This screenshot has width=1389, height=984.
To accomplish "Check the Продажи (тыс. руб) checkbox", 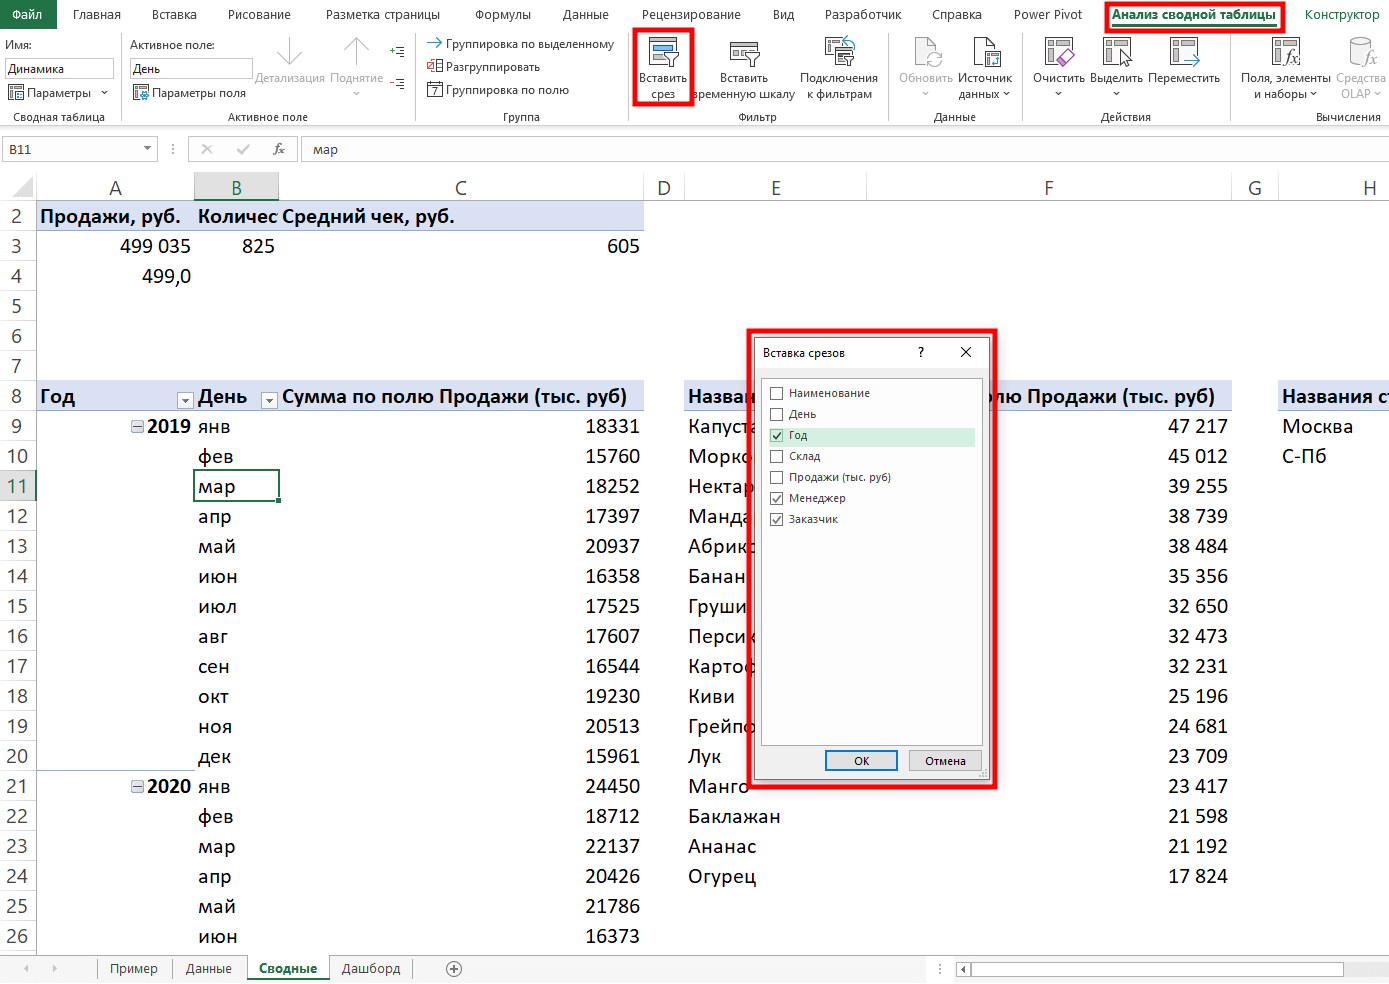I will (777, 477).
